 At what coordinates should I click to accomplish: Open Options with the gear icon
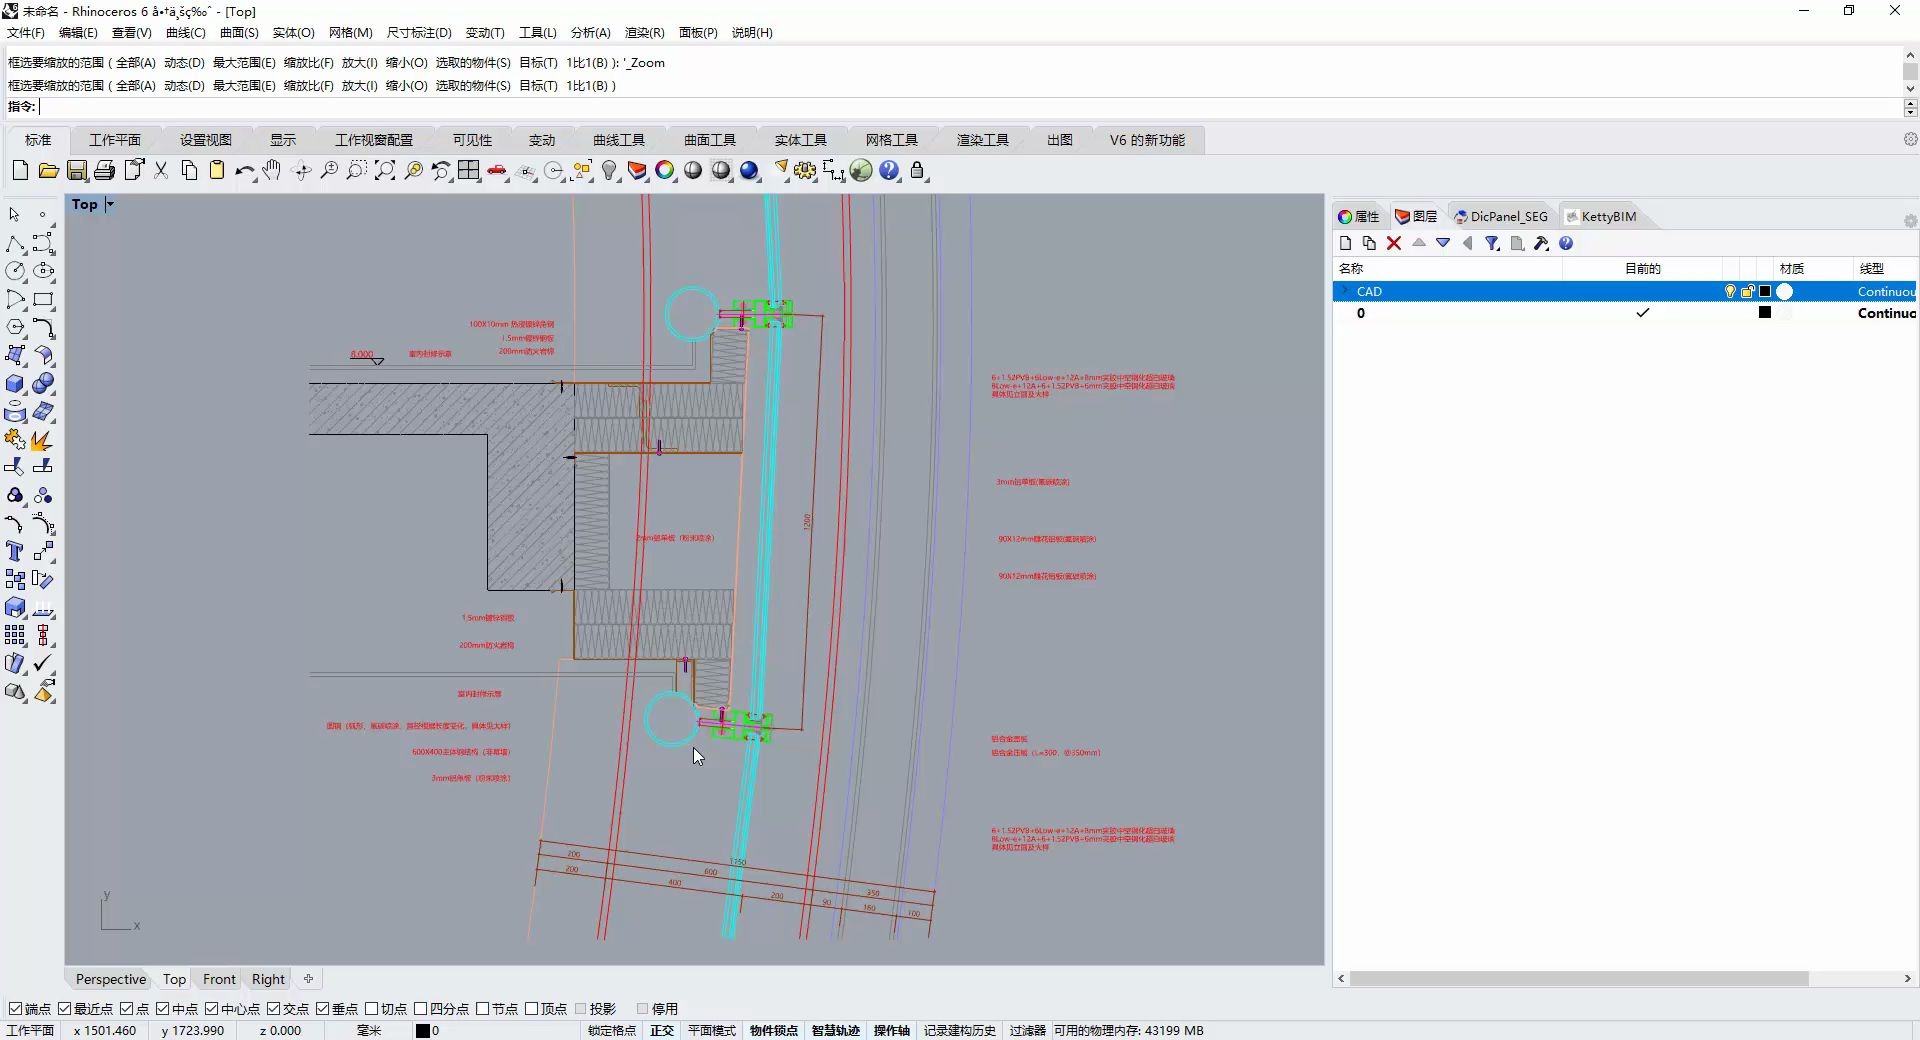click(805, 171)
